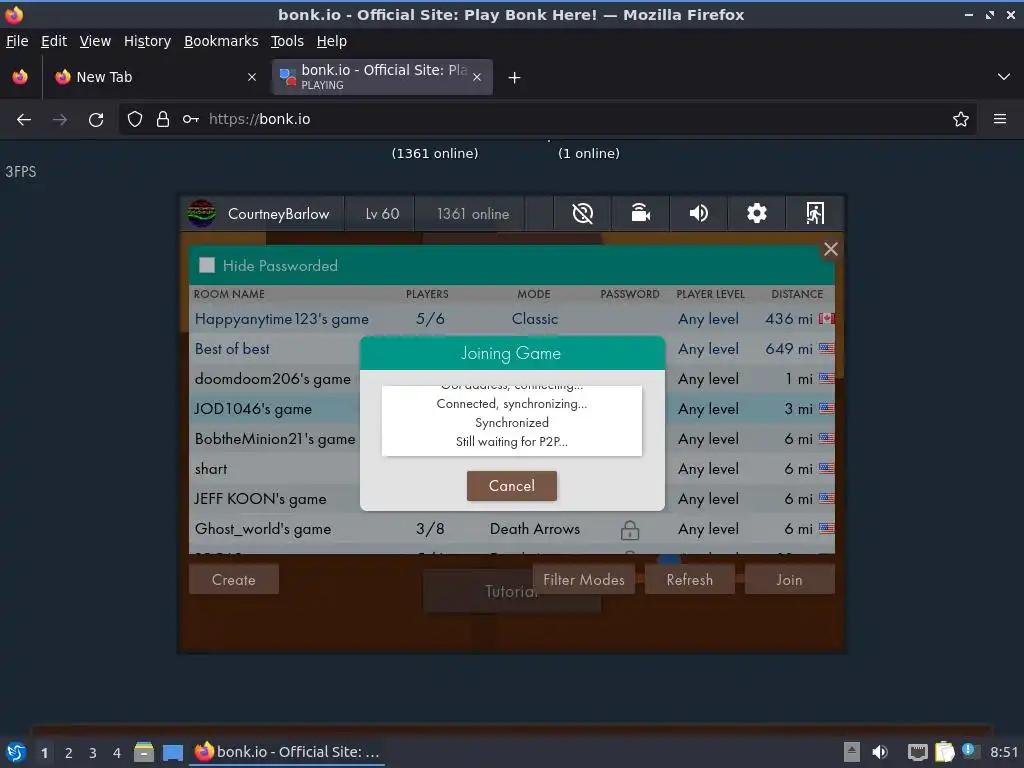
Task: Open the View menu
Action: (95, 41)
